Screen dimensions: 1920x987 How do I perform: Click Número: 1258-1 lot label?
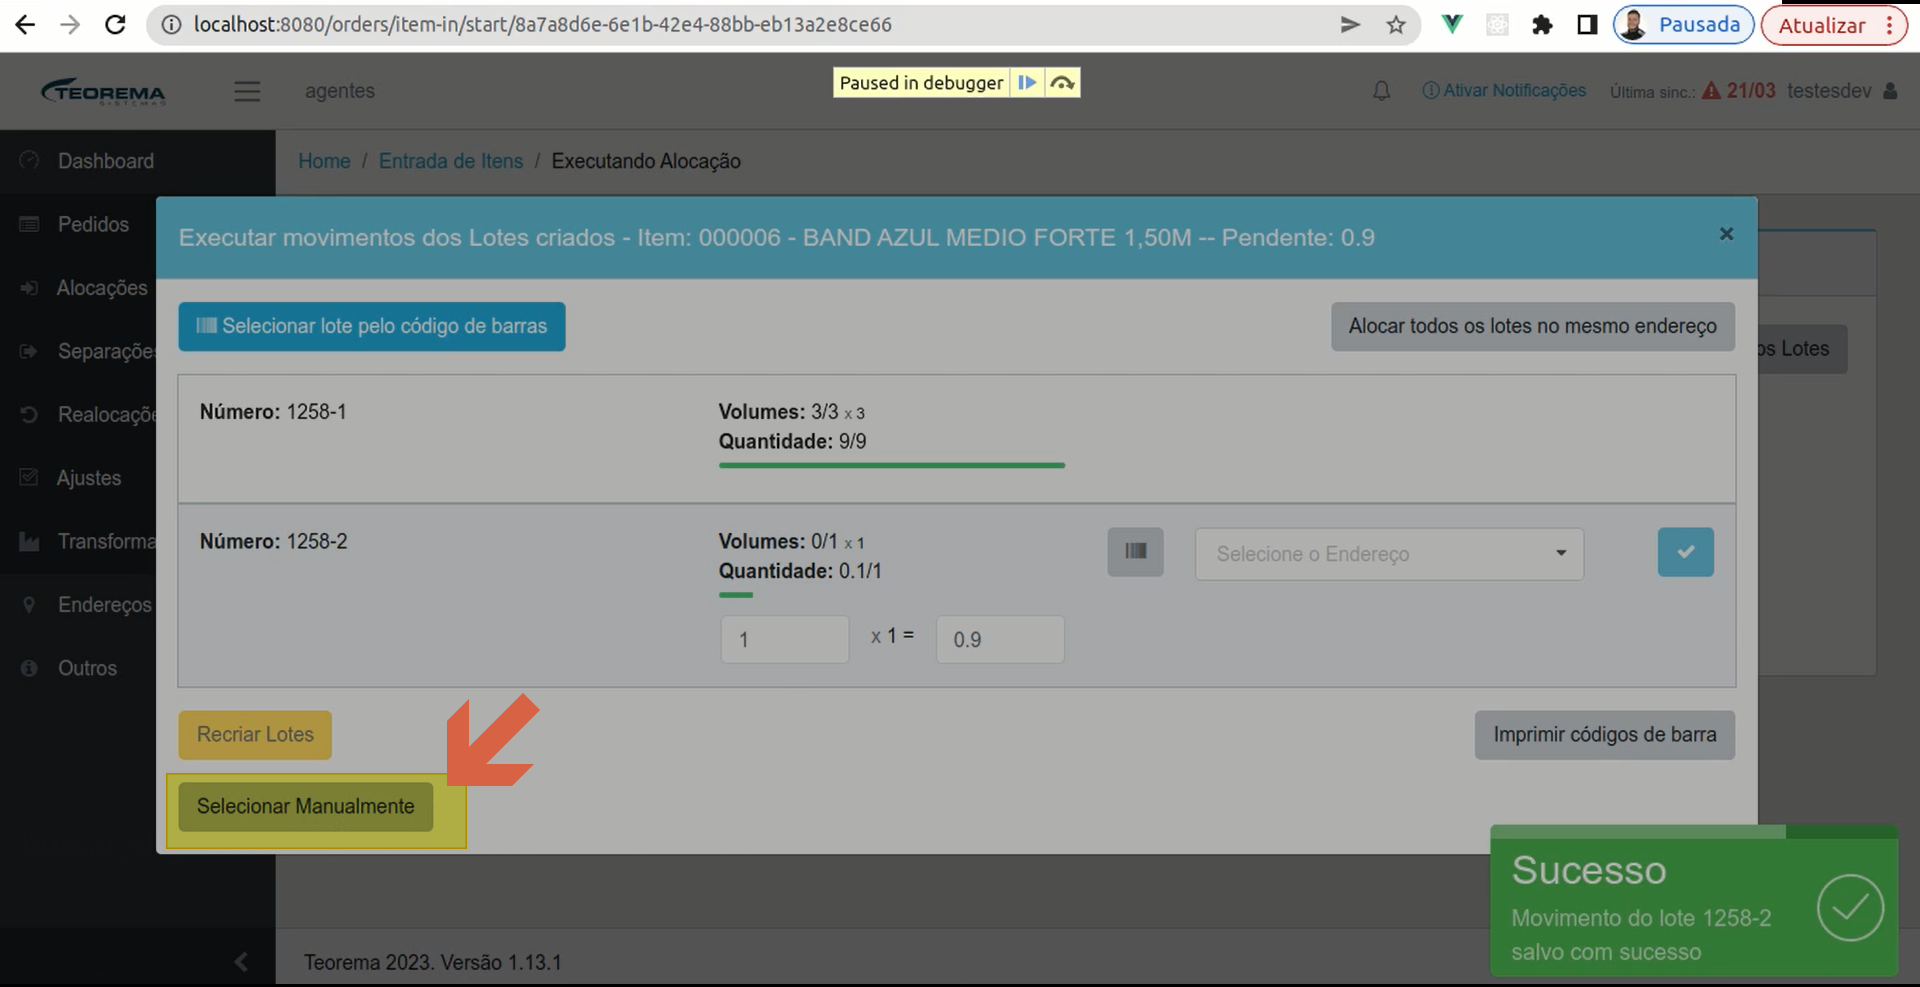[273, 412]
